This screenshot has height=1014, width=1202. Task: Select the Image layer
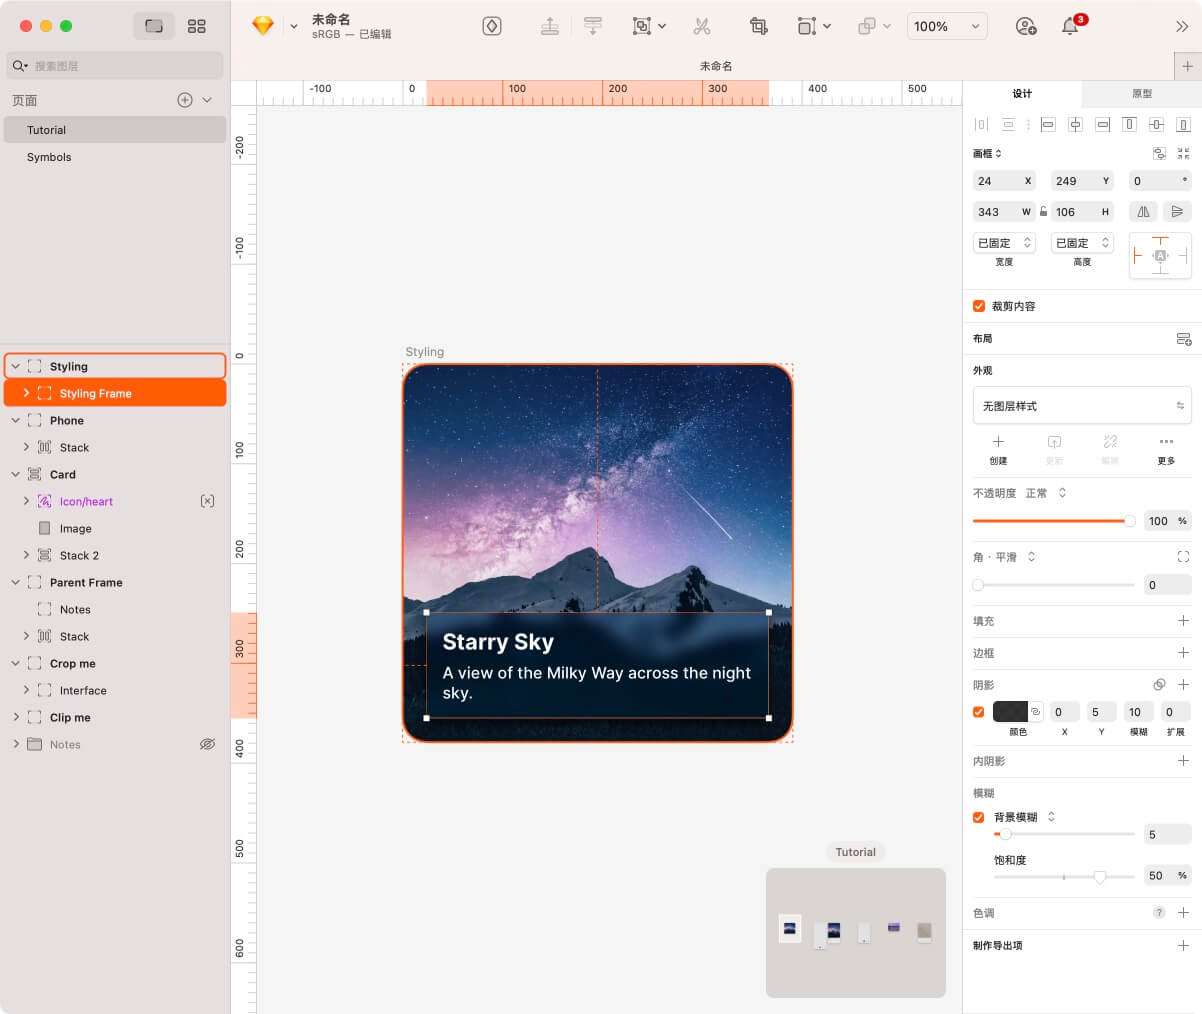(115, 528)
